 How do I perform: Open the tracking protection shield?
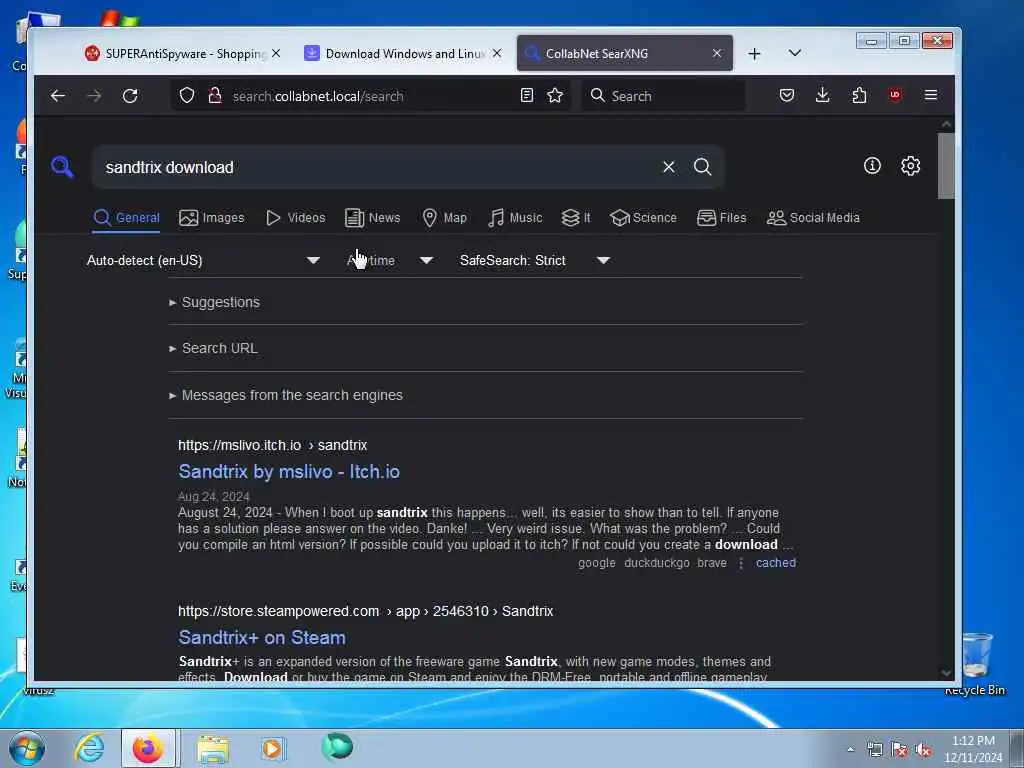coord(187,96)
